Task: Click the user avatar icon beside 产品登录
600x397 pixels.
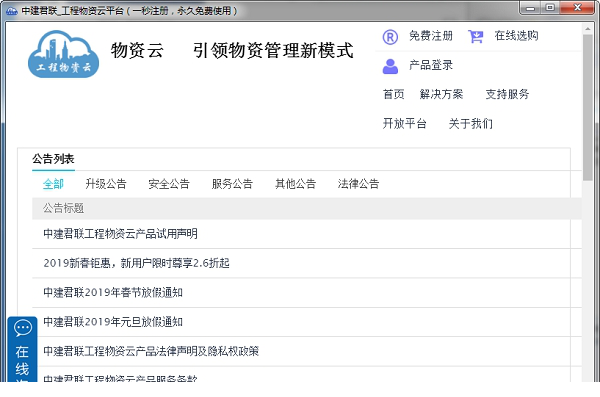Action: tap(390, 66)
